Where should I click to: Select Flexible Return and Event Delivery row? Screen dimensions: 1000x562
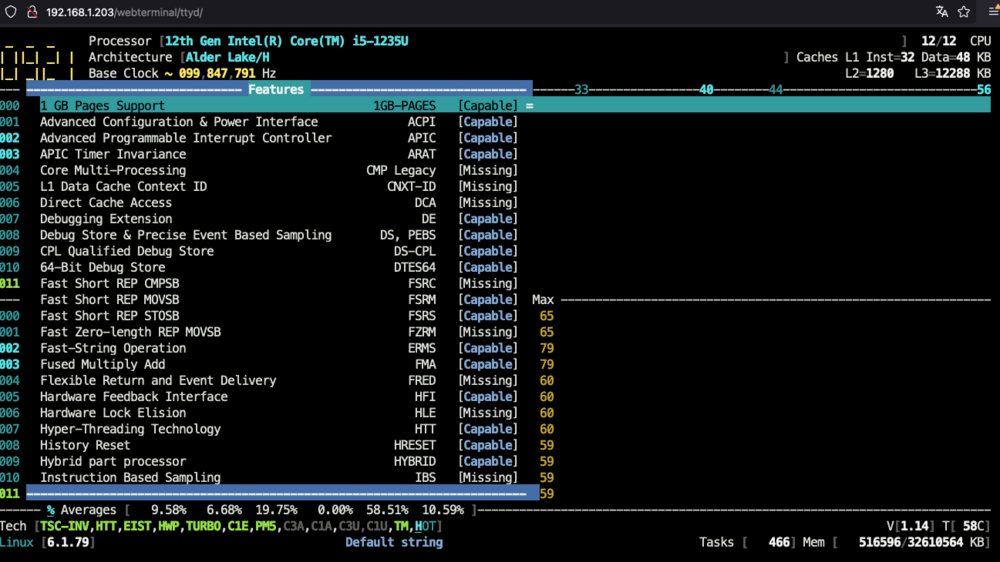coord(279,380)
